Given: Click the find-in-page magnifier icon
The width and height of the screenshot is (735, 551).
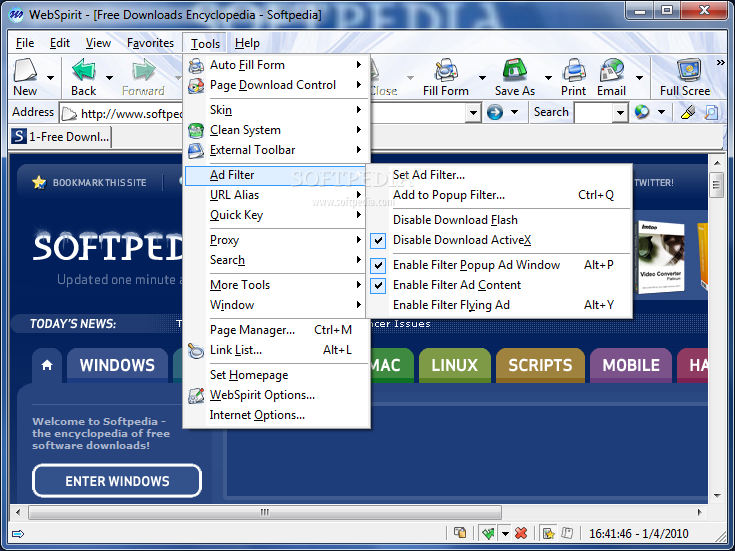Looking at the screenshot, I should point(711,112).
